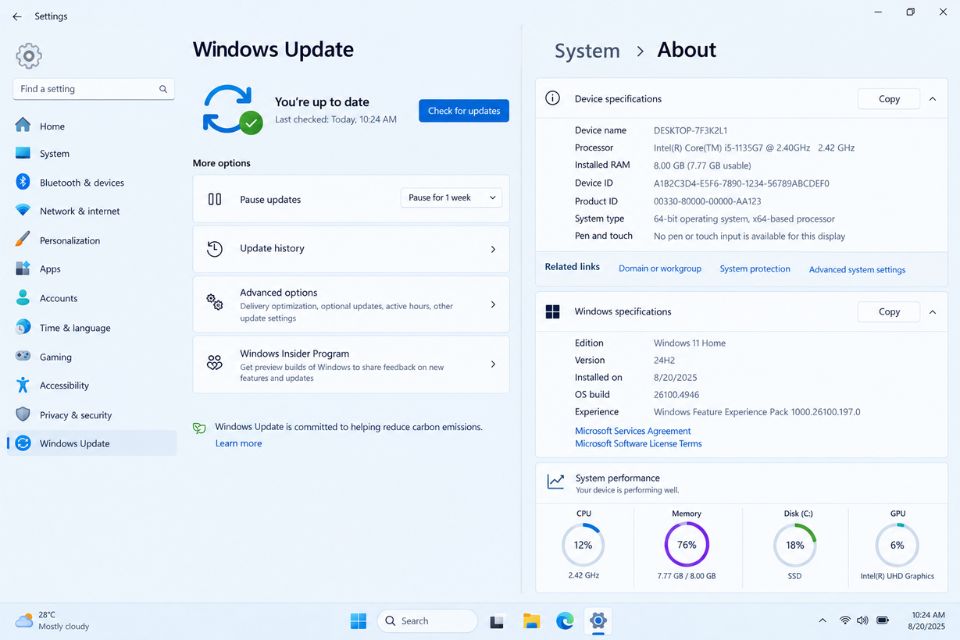Launch Microsoft Edge from the taskbar
The width and height of the screenshot is (960, 640).
pyautogui.click(x=564, y=621)
